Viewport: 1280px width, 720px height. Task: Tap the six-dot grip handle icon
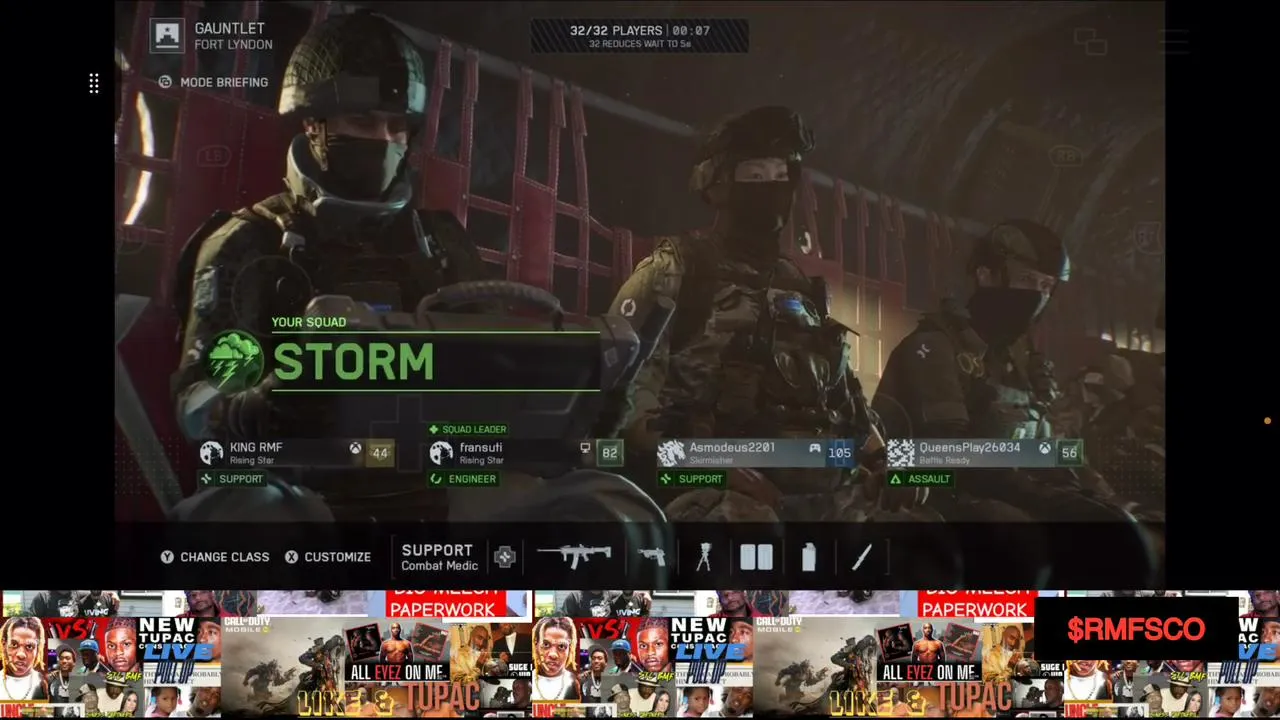(94, 84)
